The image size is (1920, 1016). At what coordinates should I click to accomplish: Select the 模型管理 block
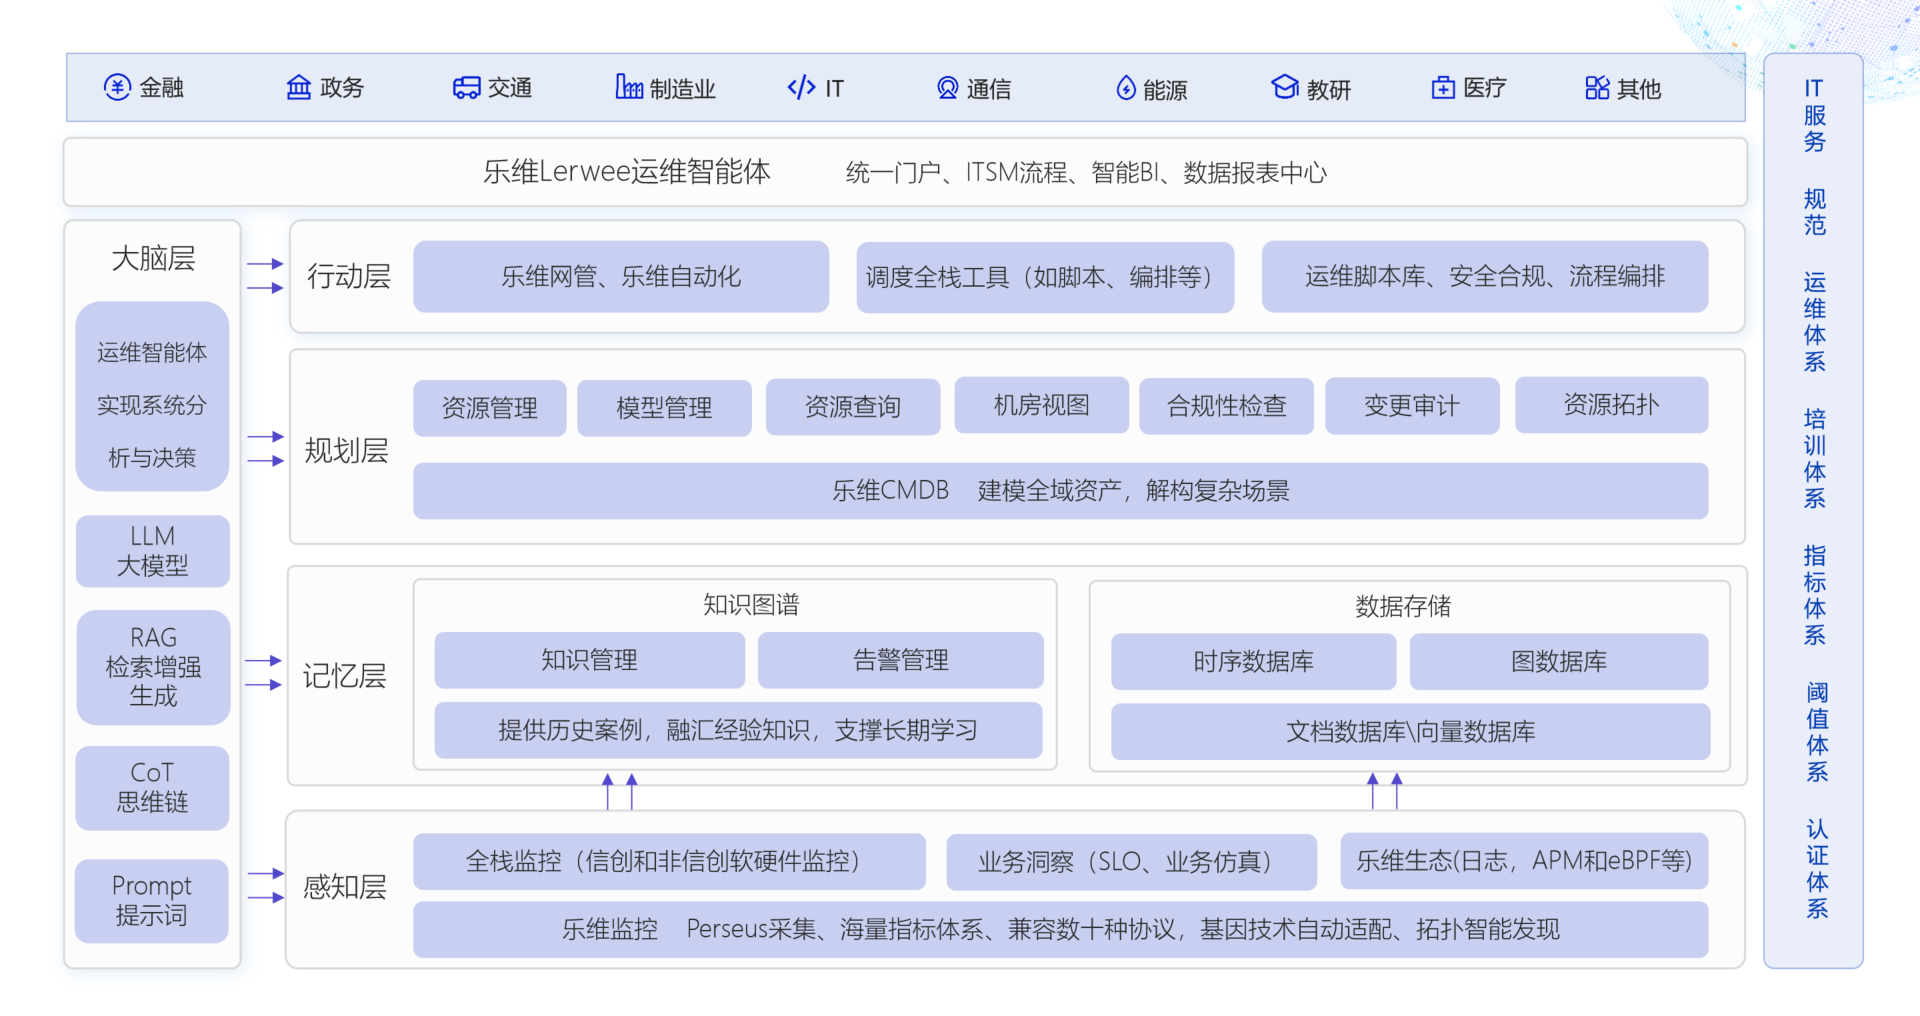664,408
